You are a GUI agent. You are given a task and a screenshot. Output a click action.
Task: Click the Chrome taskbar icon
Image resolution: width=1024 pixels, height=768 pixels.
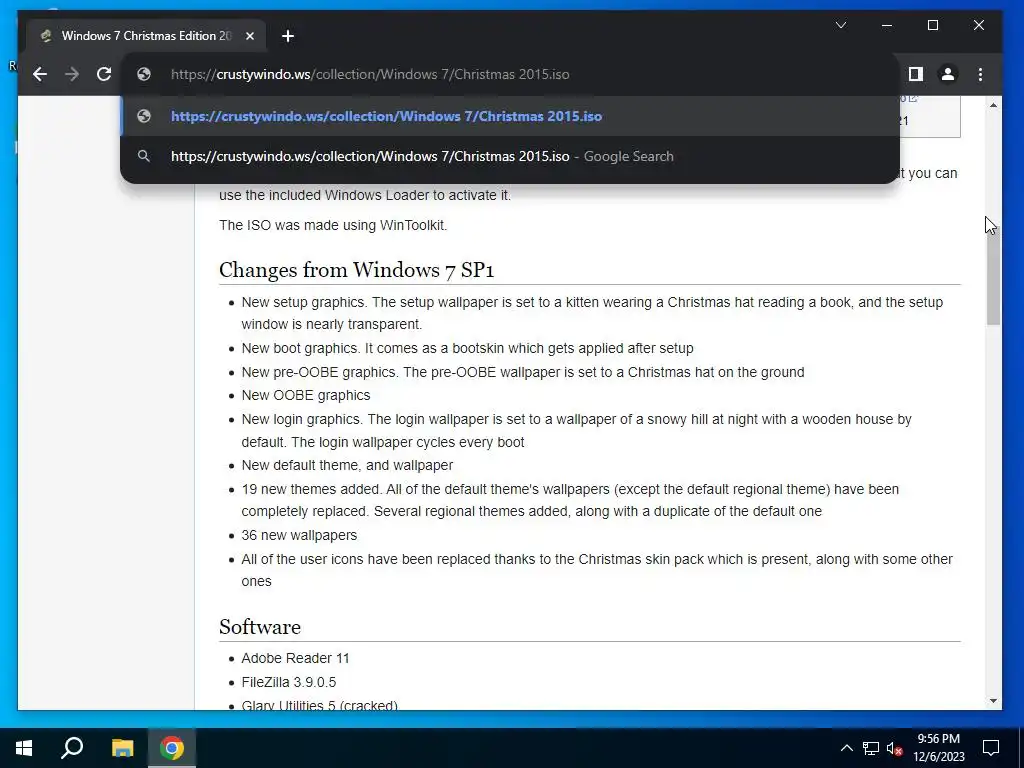(x=172, y=748)
